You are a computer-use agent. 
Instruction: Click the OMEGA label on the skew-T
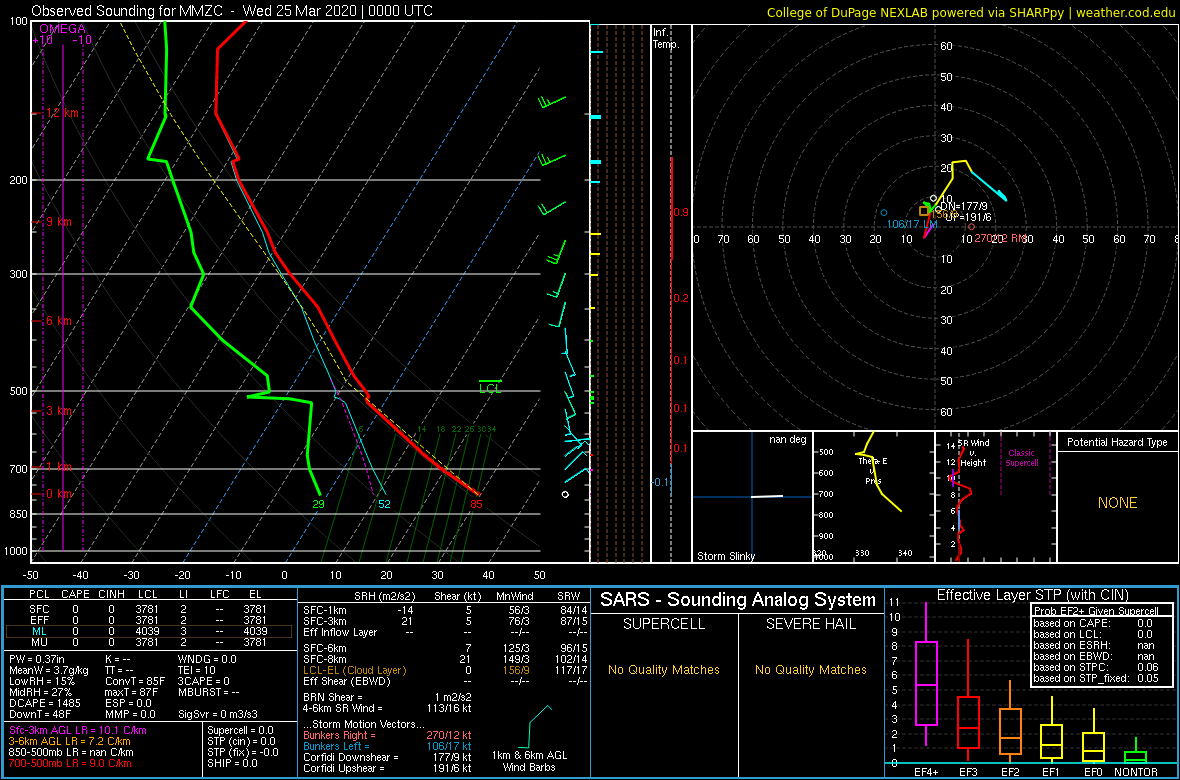pyautogui.click(x=62, y=29)
